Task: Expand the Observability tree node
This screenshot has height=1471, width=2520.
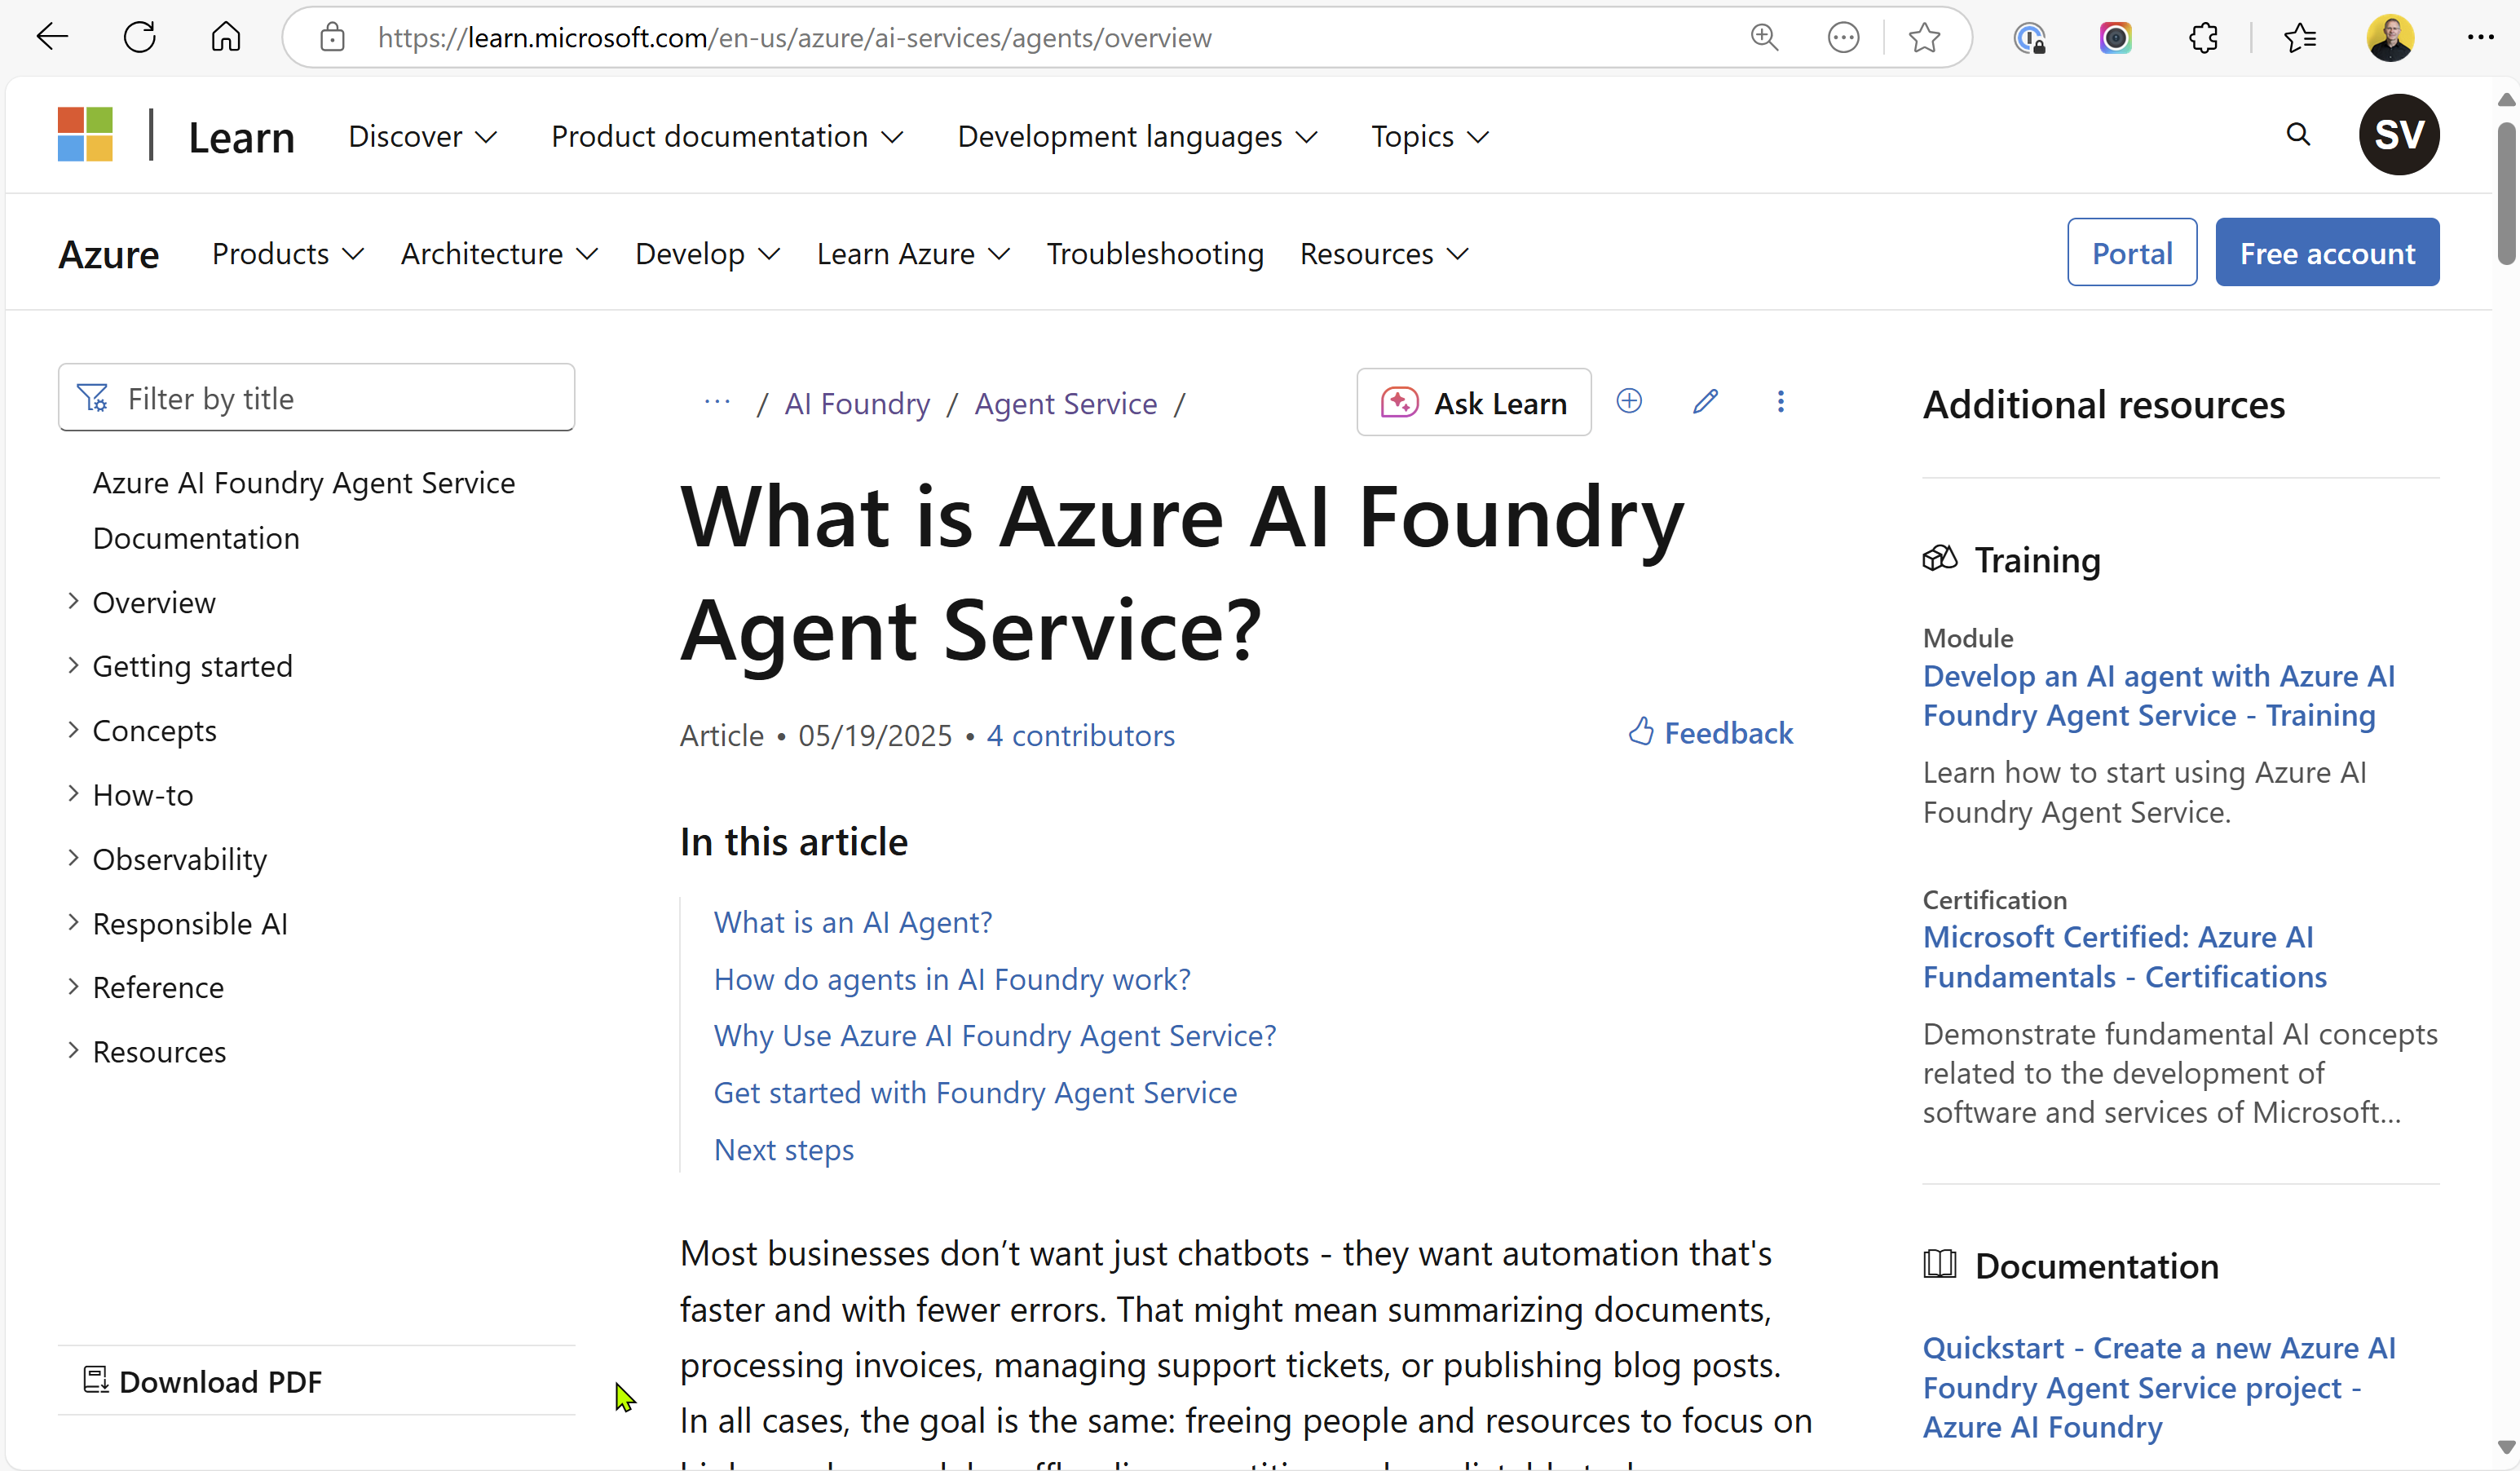Action: [x=73, y=857]
